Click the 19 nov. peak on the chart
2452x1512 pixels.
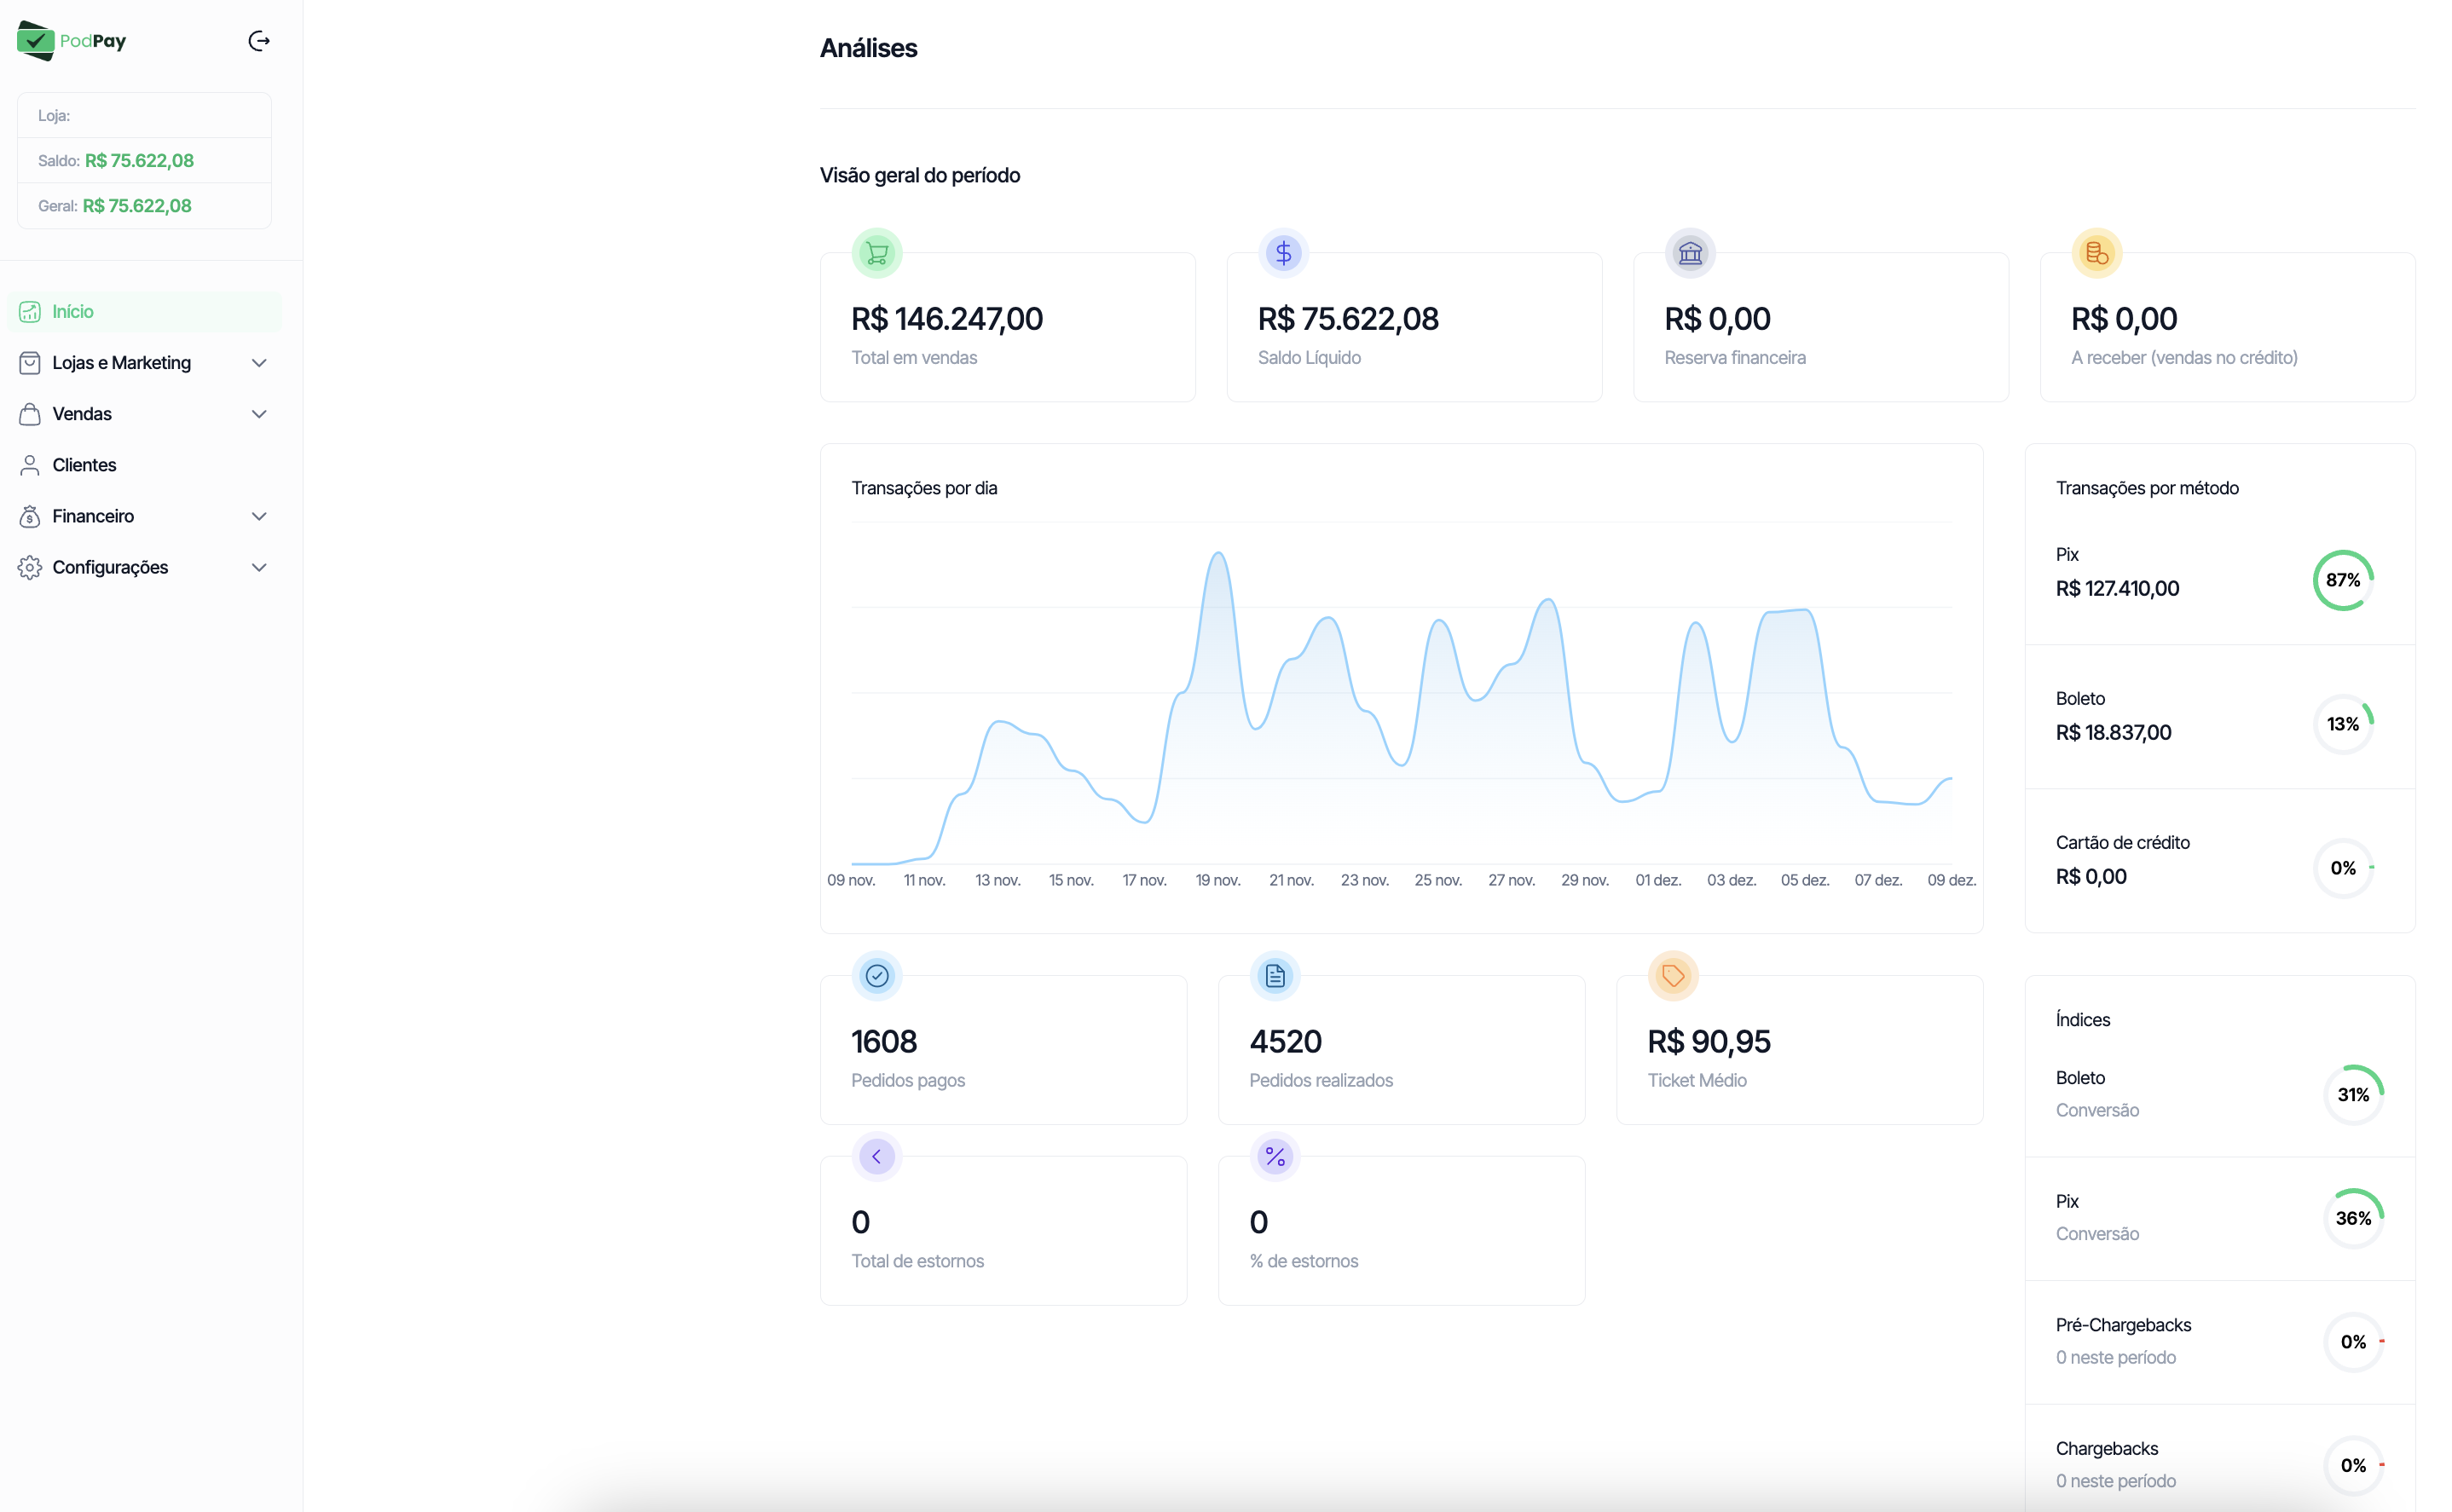[1218, 553]
